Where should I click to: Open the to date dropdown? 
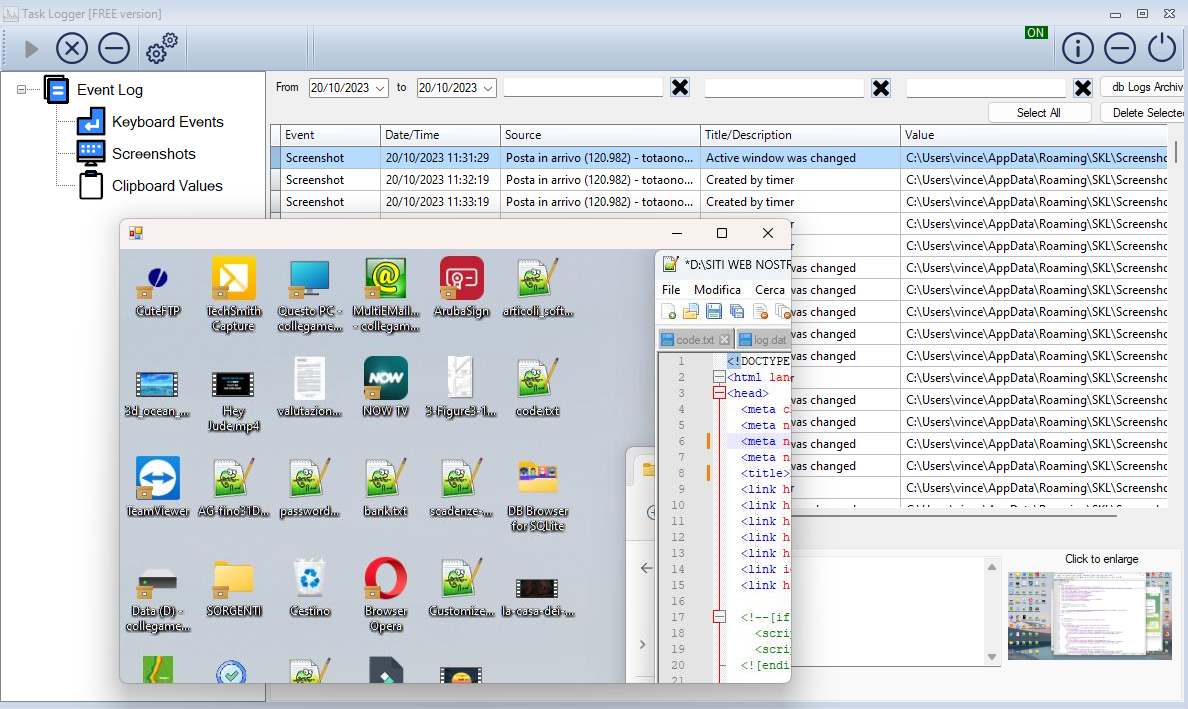point(488,88)
